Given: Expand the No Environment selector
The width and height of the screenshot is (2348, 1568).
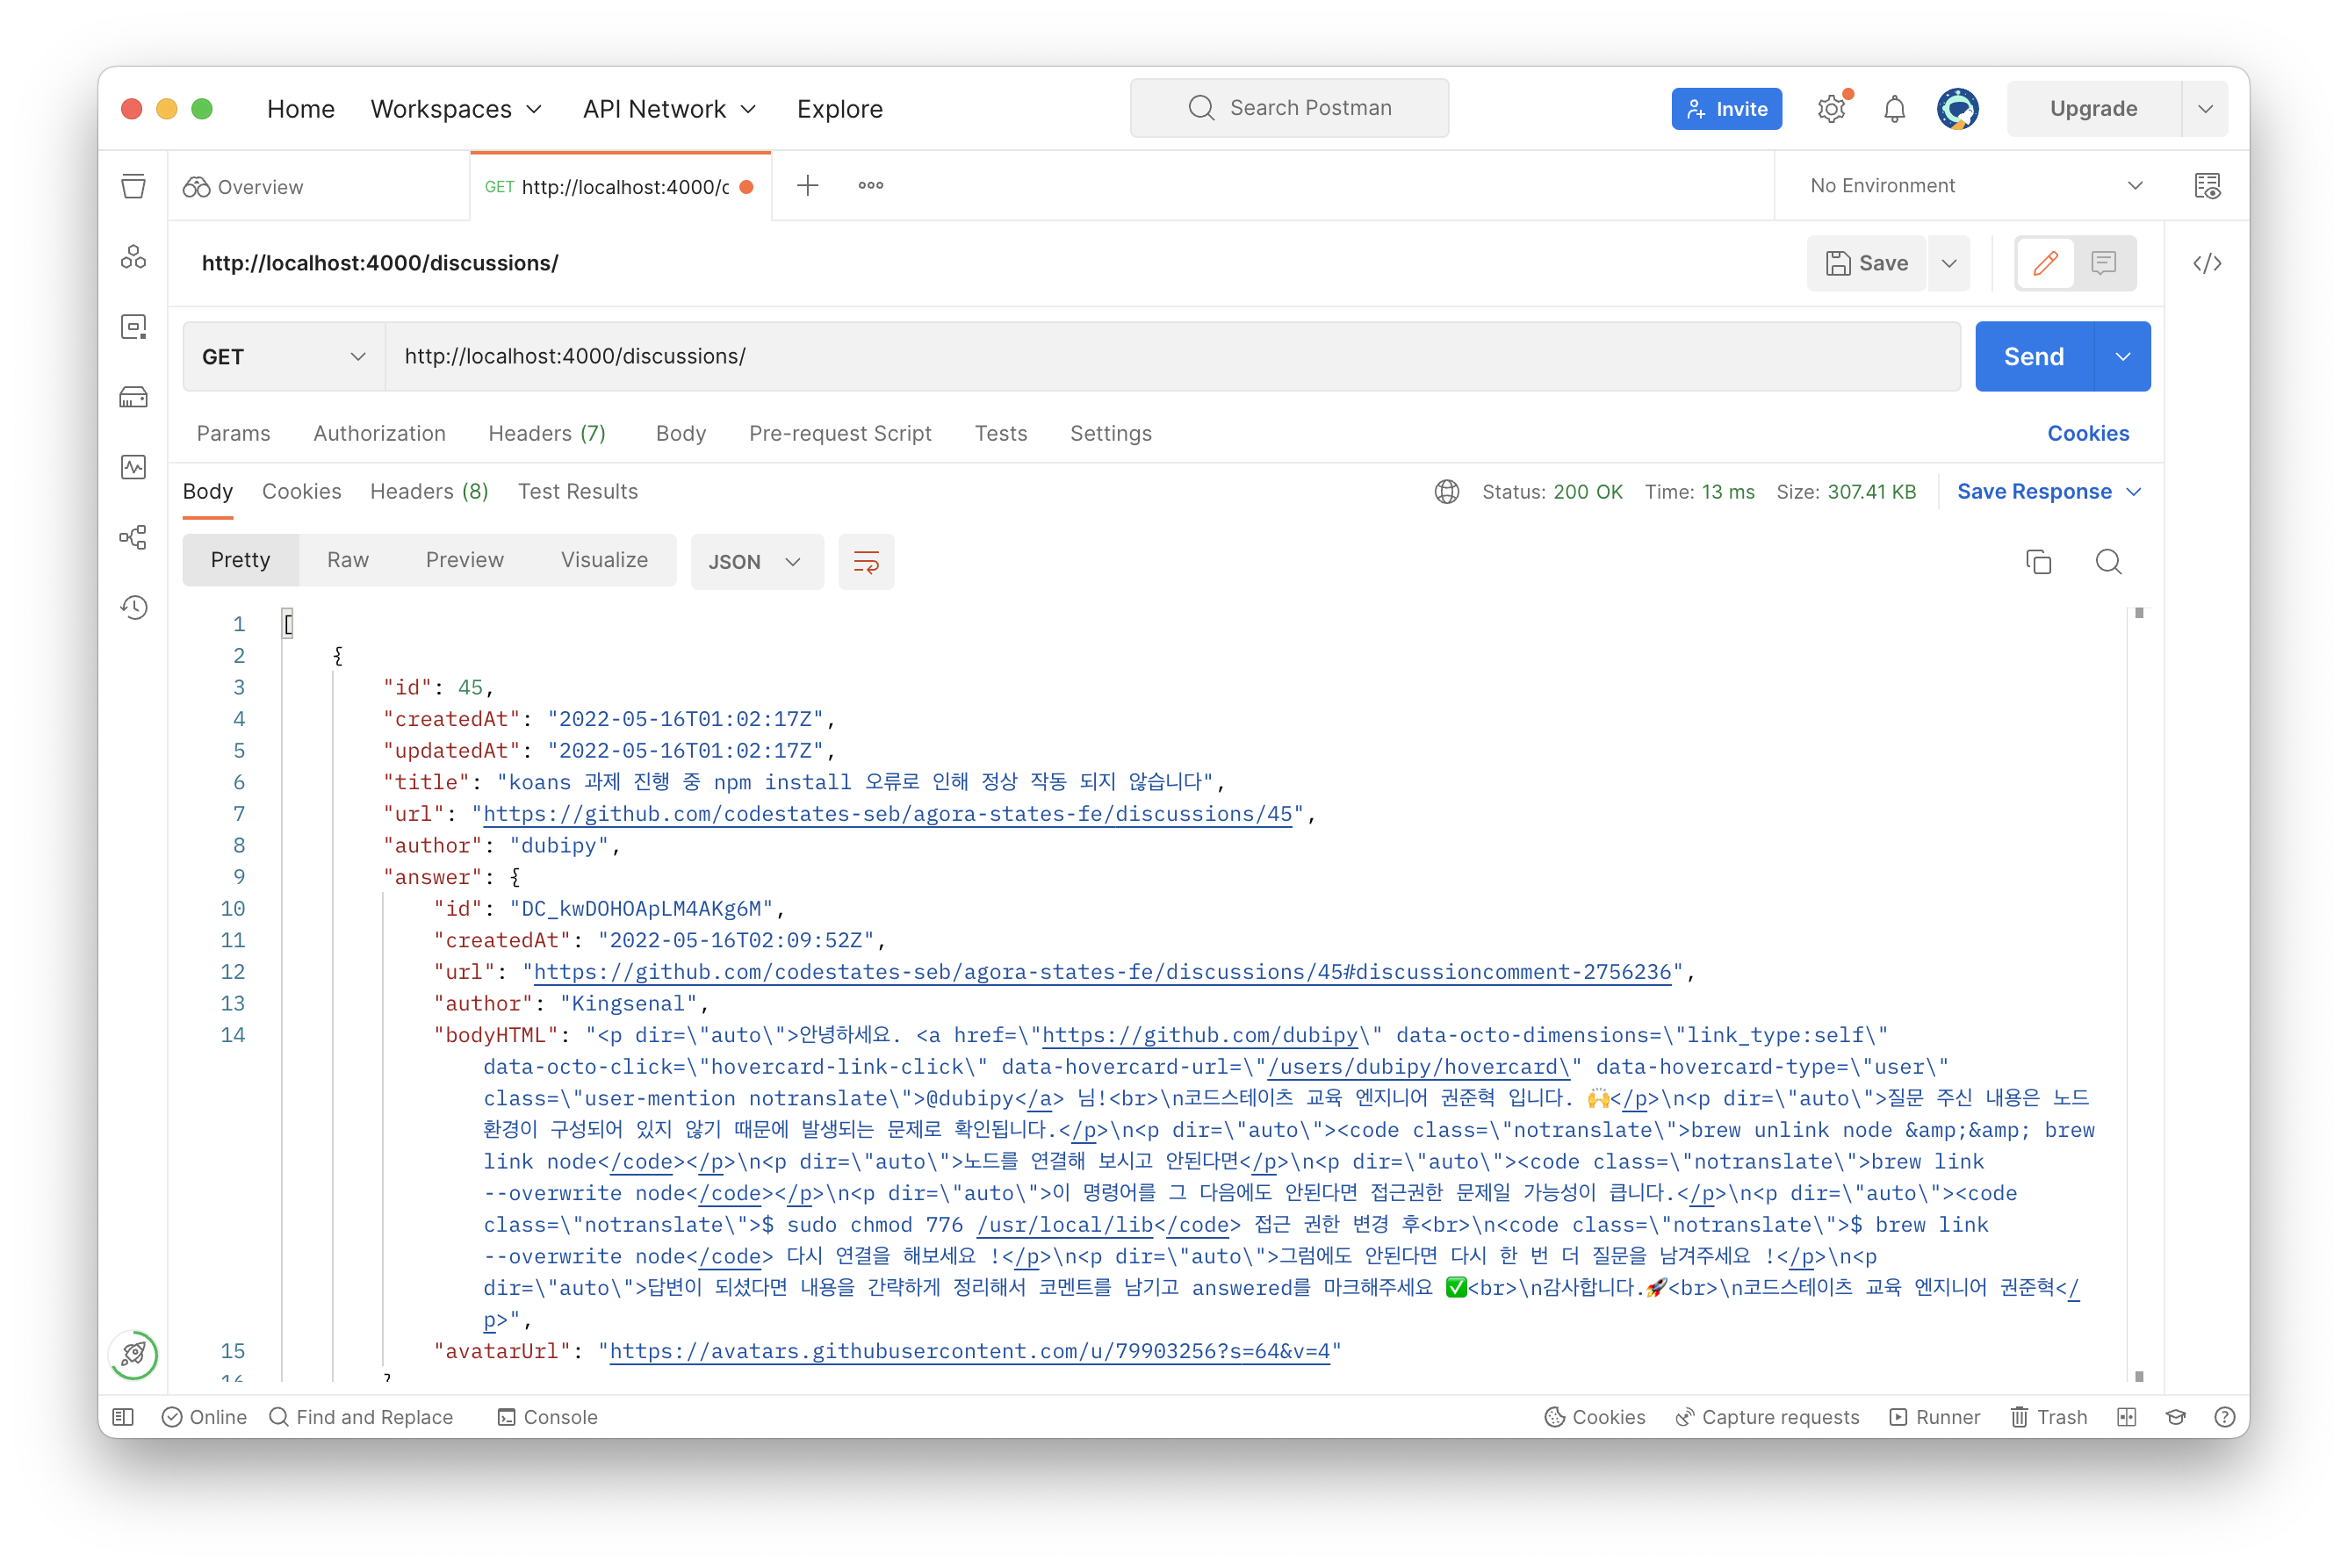Looking at the screenshot, I should pyautogui.click(x=1975, y=186).
